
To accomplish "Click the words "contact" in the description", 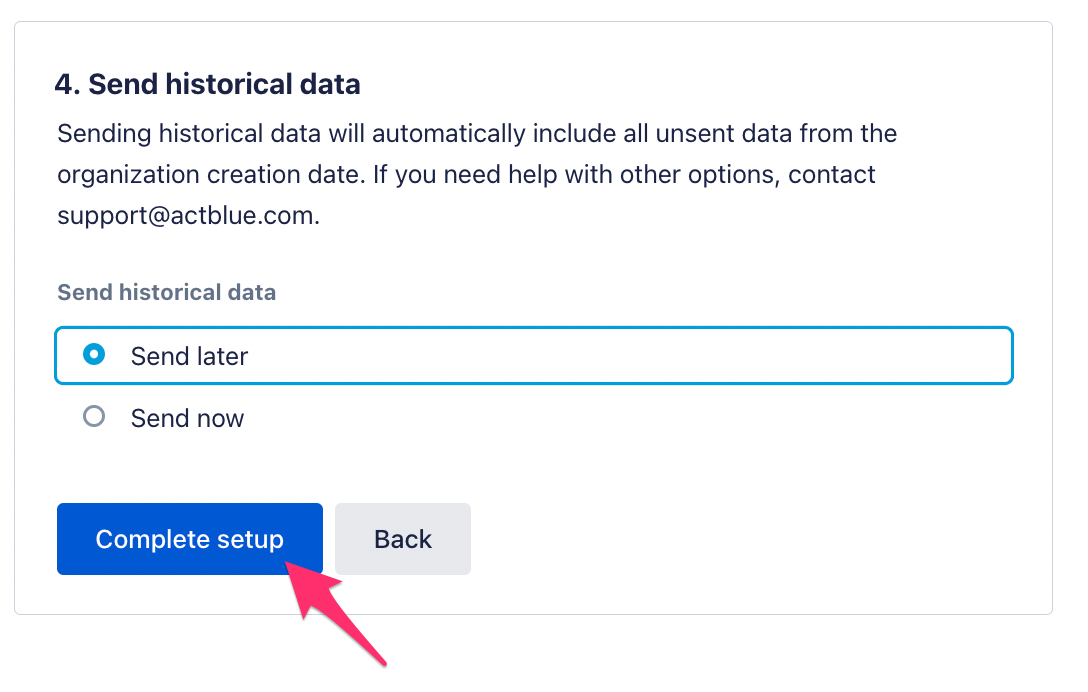I will (831, 175).
